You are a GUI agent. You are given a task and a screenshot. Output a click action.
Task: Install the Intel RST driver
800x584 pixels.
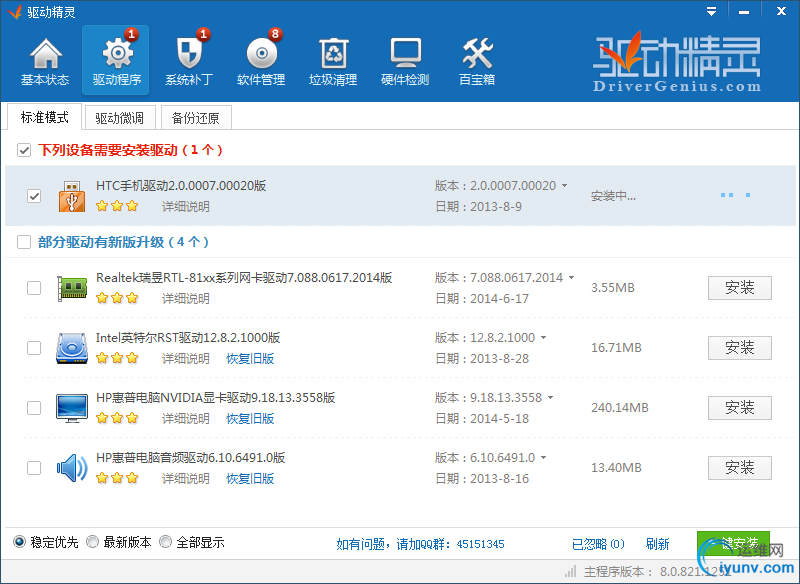pos(739,348)
